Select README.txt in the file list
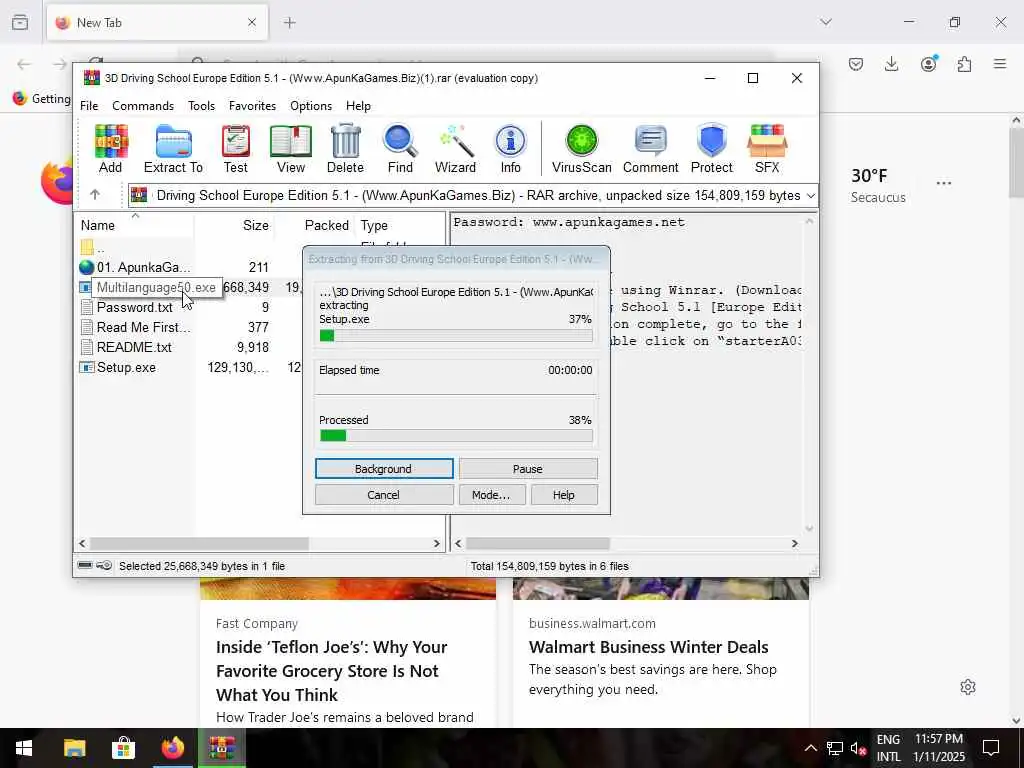The height and width of the screenshot is (768, 1024). 135,347
